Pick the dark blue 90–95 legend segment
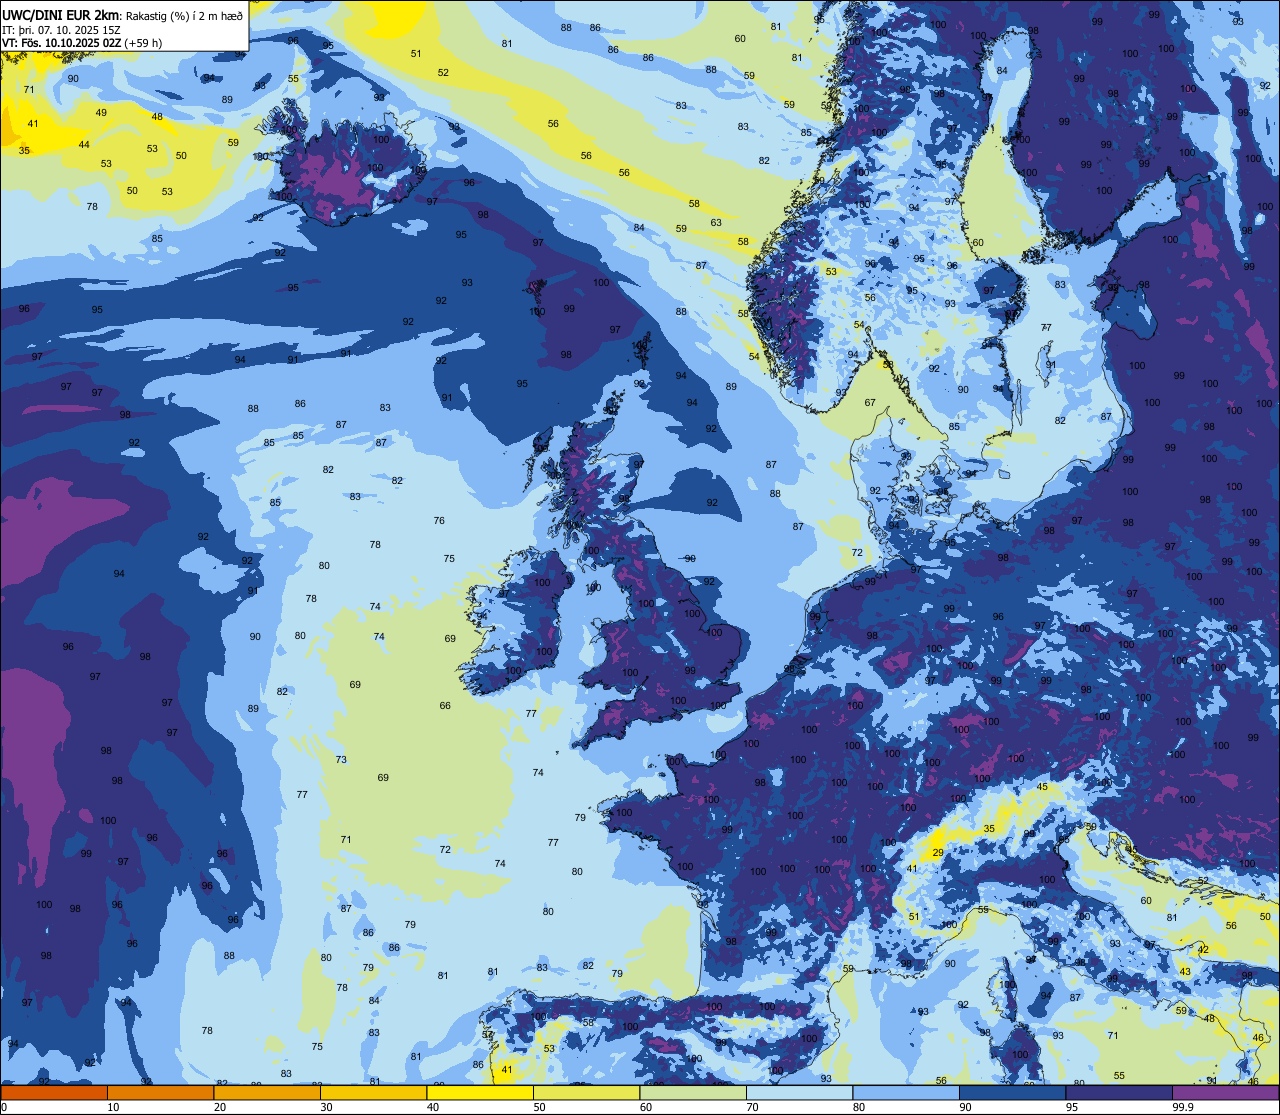This screenshot has width=1280, height=1115. click(1013, 1092)
